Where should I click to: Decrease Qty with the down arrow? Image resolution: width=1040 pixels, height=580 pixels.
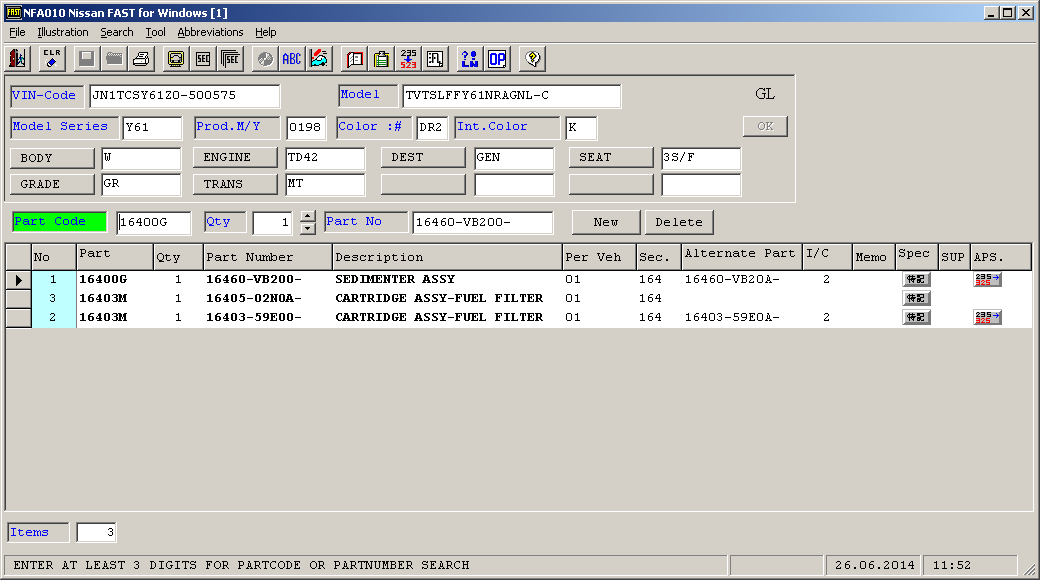pyautogui.click(x=308, y=228)
